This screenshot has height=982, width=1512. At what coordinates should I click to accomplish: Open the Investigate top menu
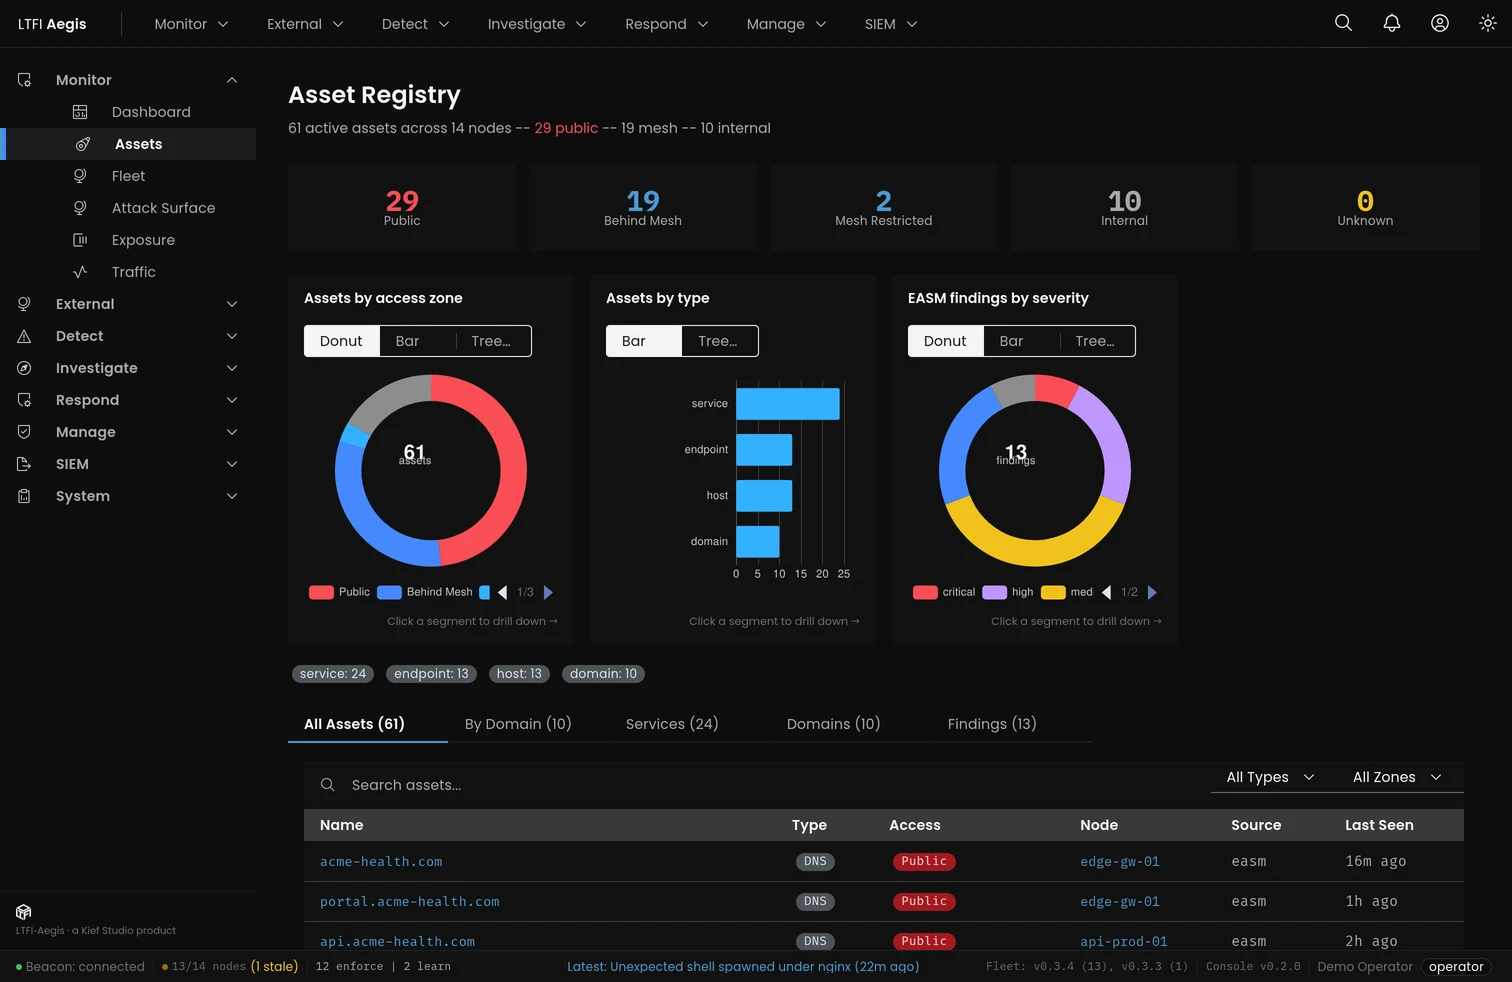(x=537, y=24)
